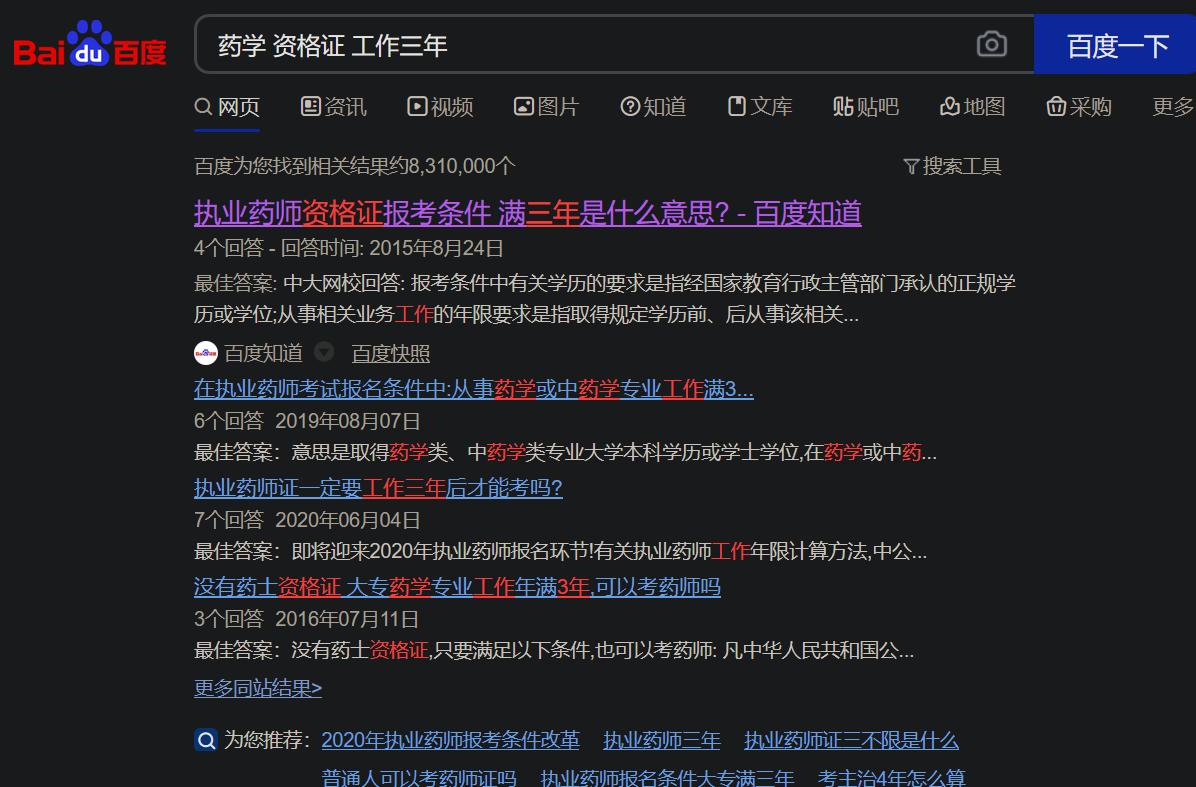1196x787 pixels.
Task: Open link 执业药师证一定要工作三年后才能考吗
Action: pos(378,488)
